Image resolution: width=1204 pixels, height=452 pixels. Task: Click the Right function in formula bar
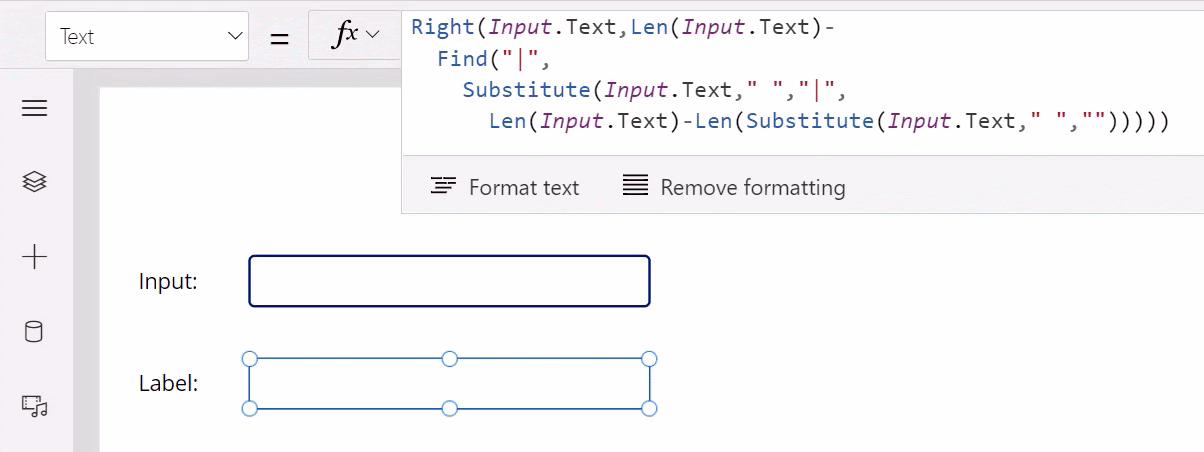[x=443, y=28]
